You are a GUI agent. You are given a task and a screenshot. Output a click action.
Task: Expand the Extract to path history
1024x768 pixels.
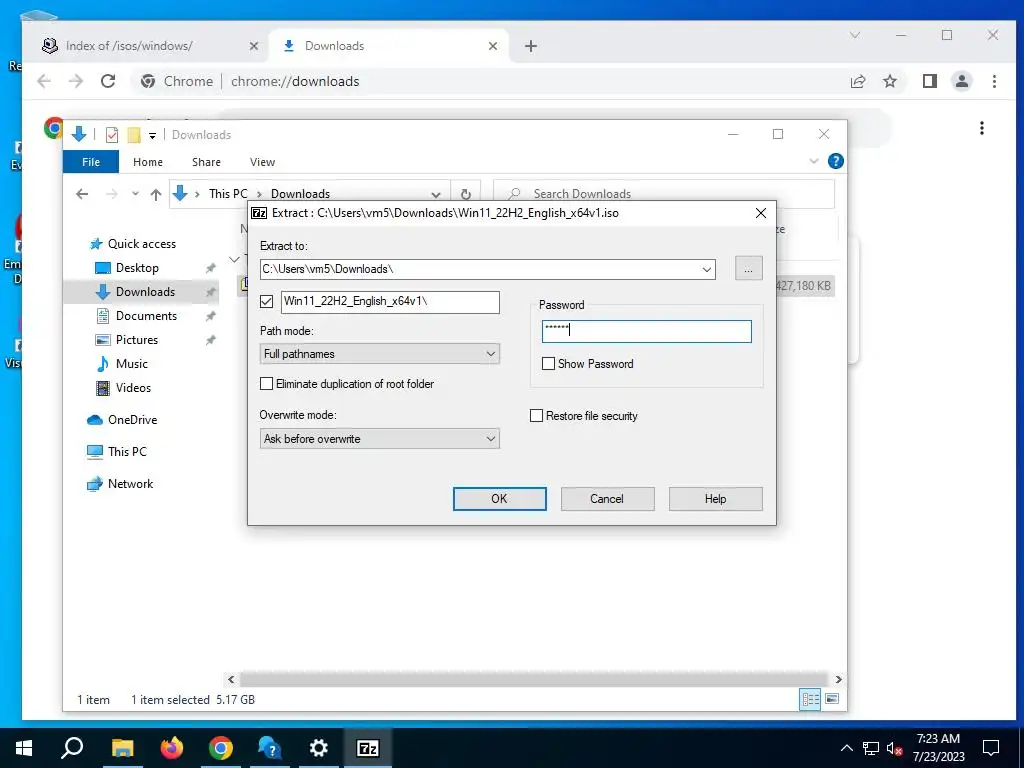(x=707, y=269)
